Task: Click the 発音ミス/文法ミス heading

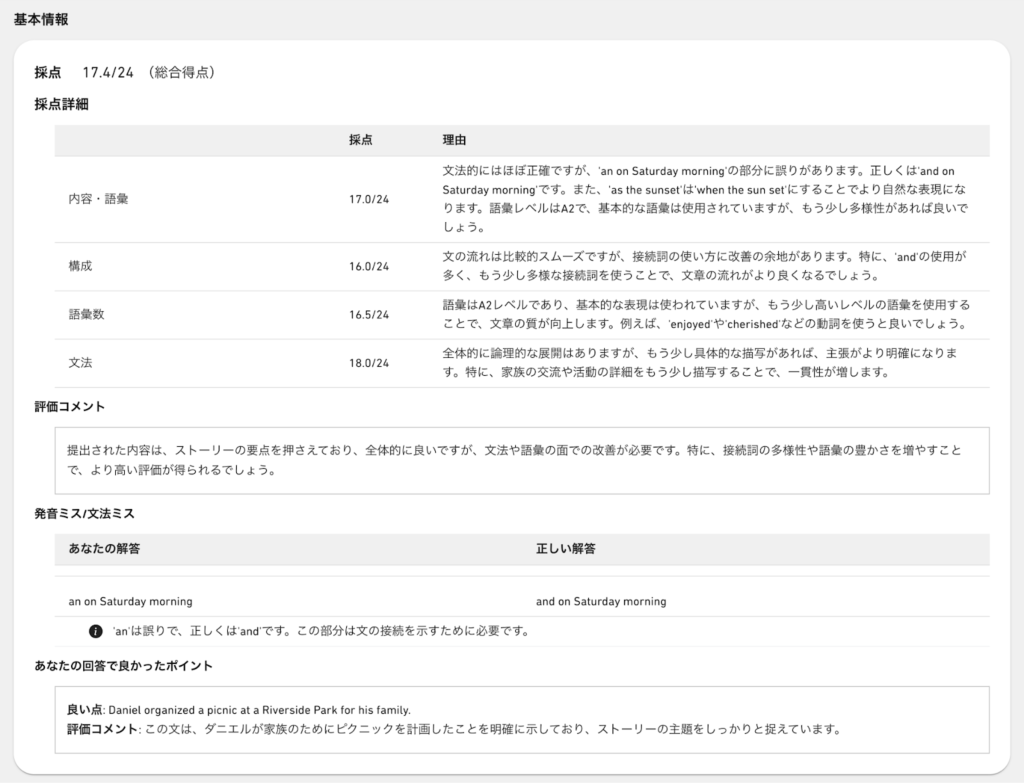Action: (84, 513)
